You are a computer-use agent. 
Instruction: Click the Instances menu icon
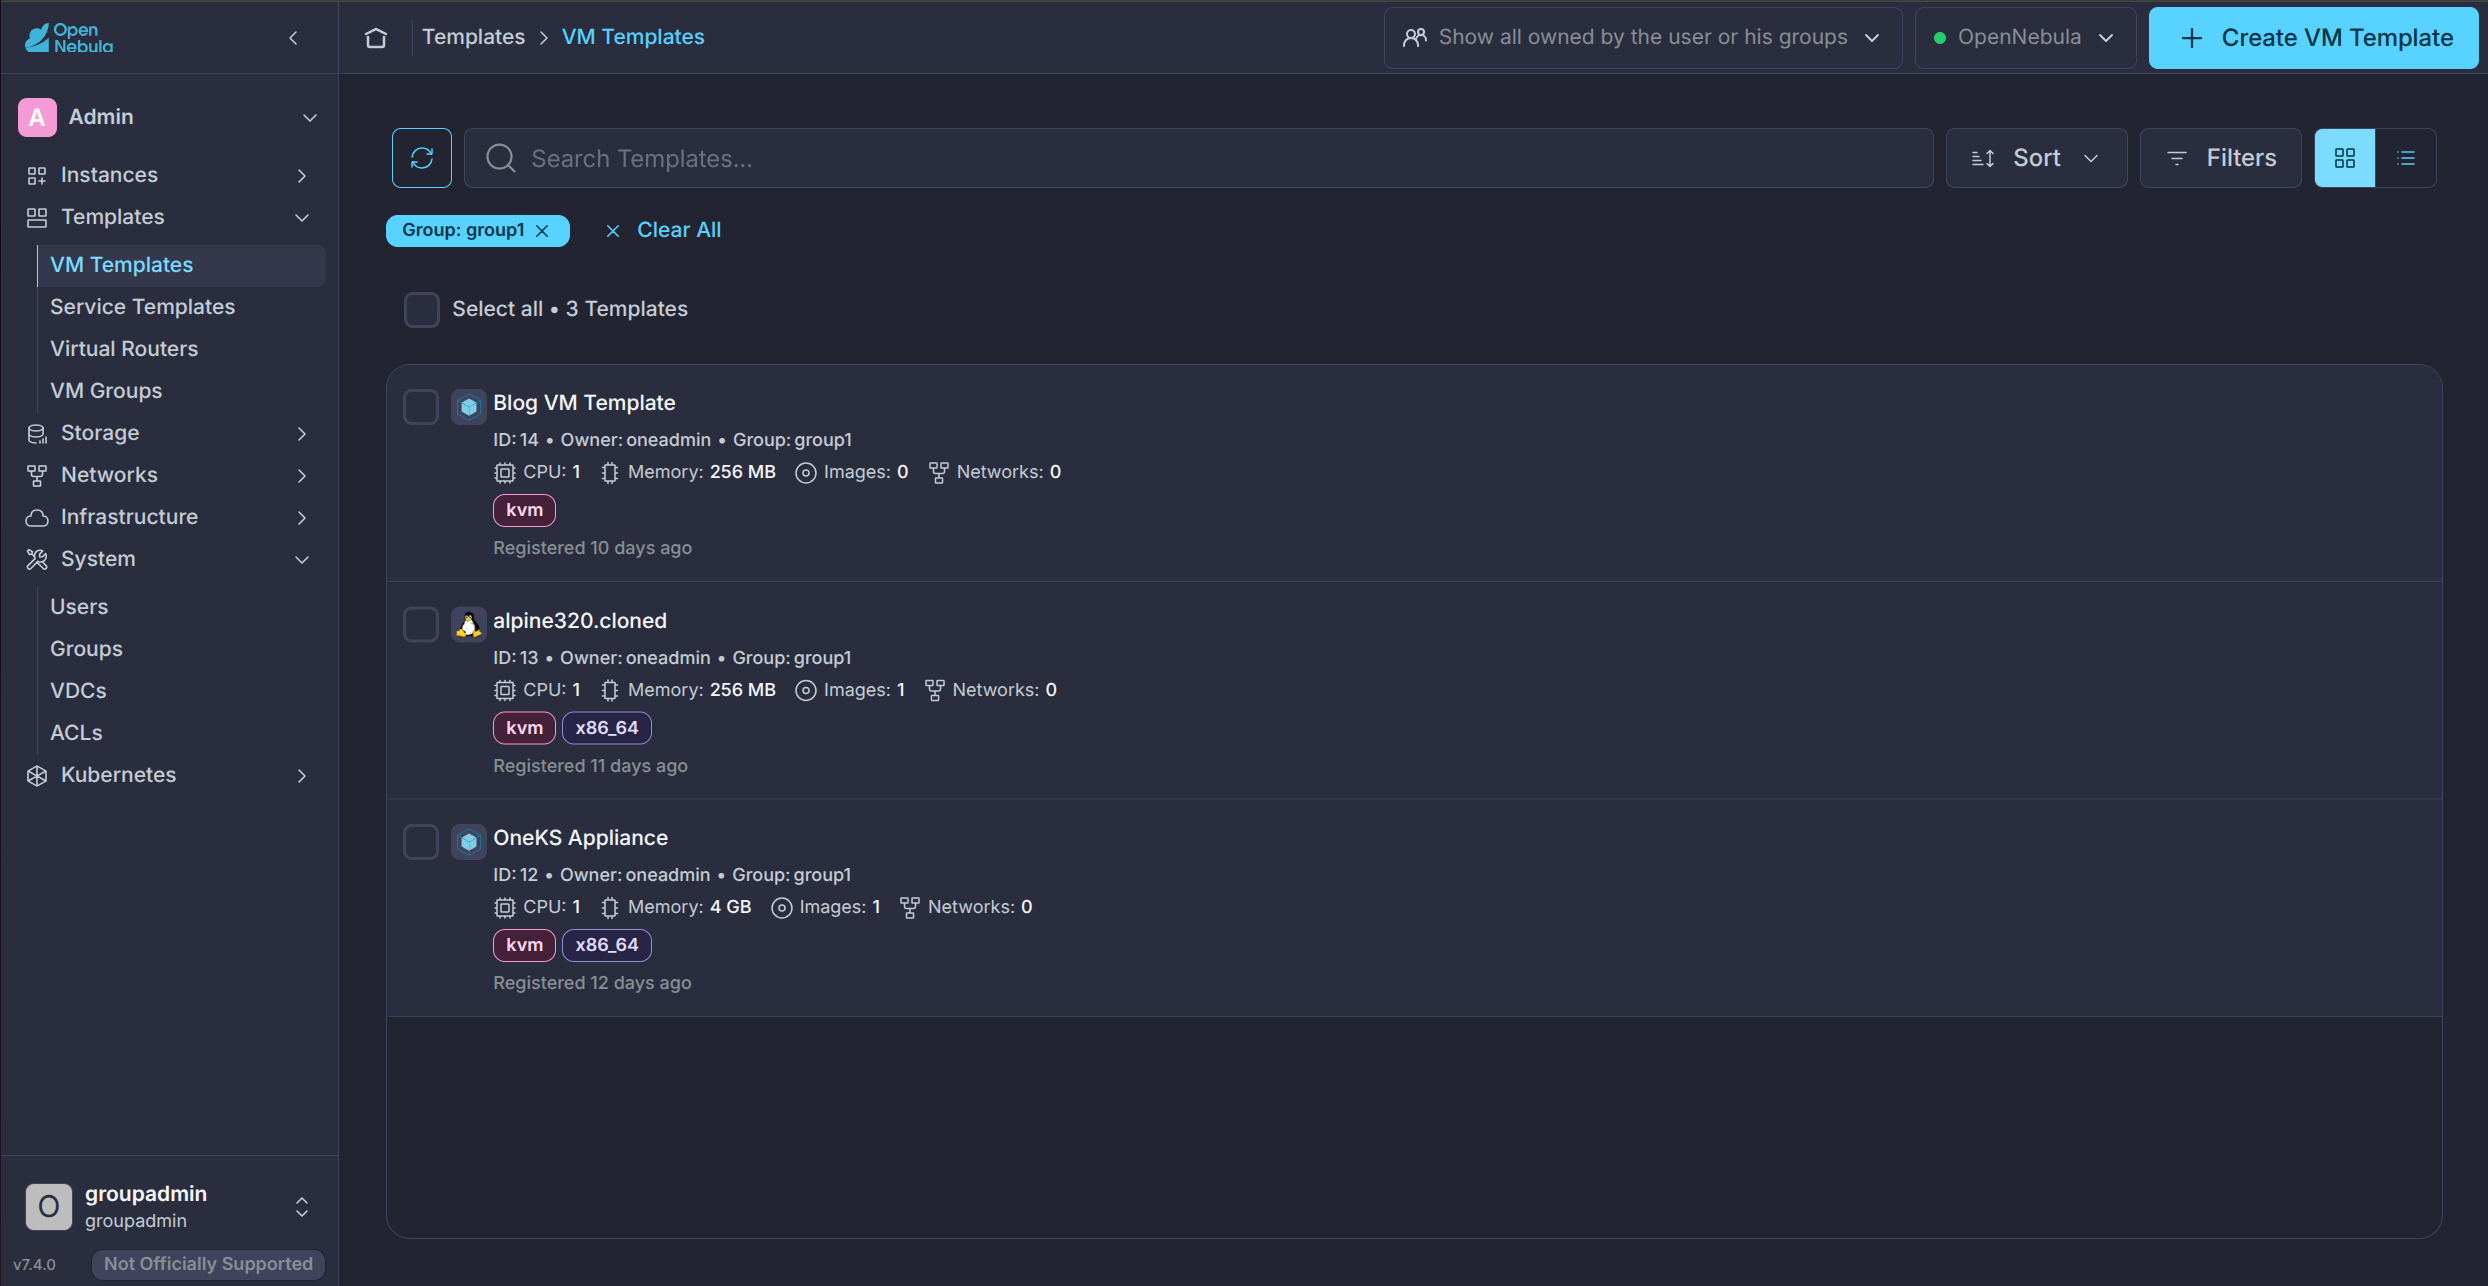tap(37, 175)
